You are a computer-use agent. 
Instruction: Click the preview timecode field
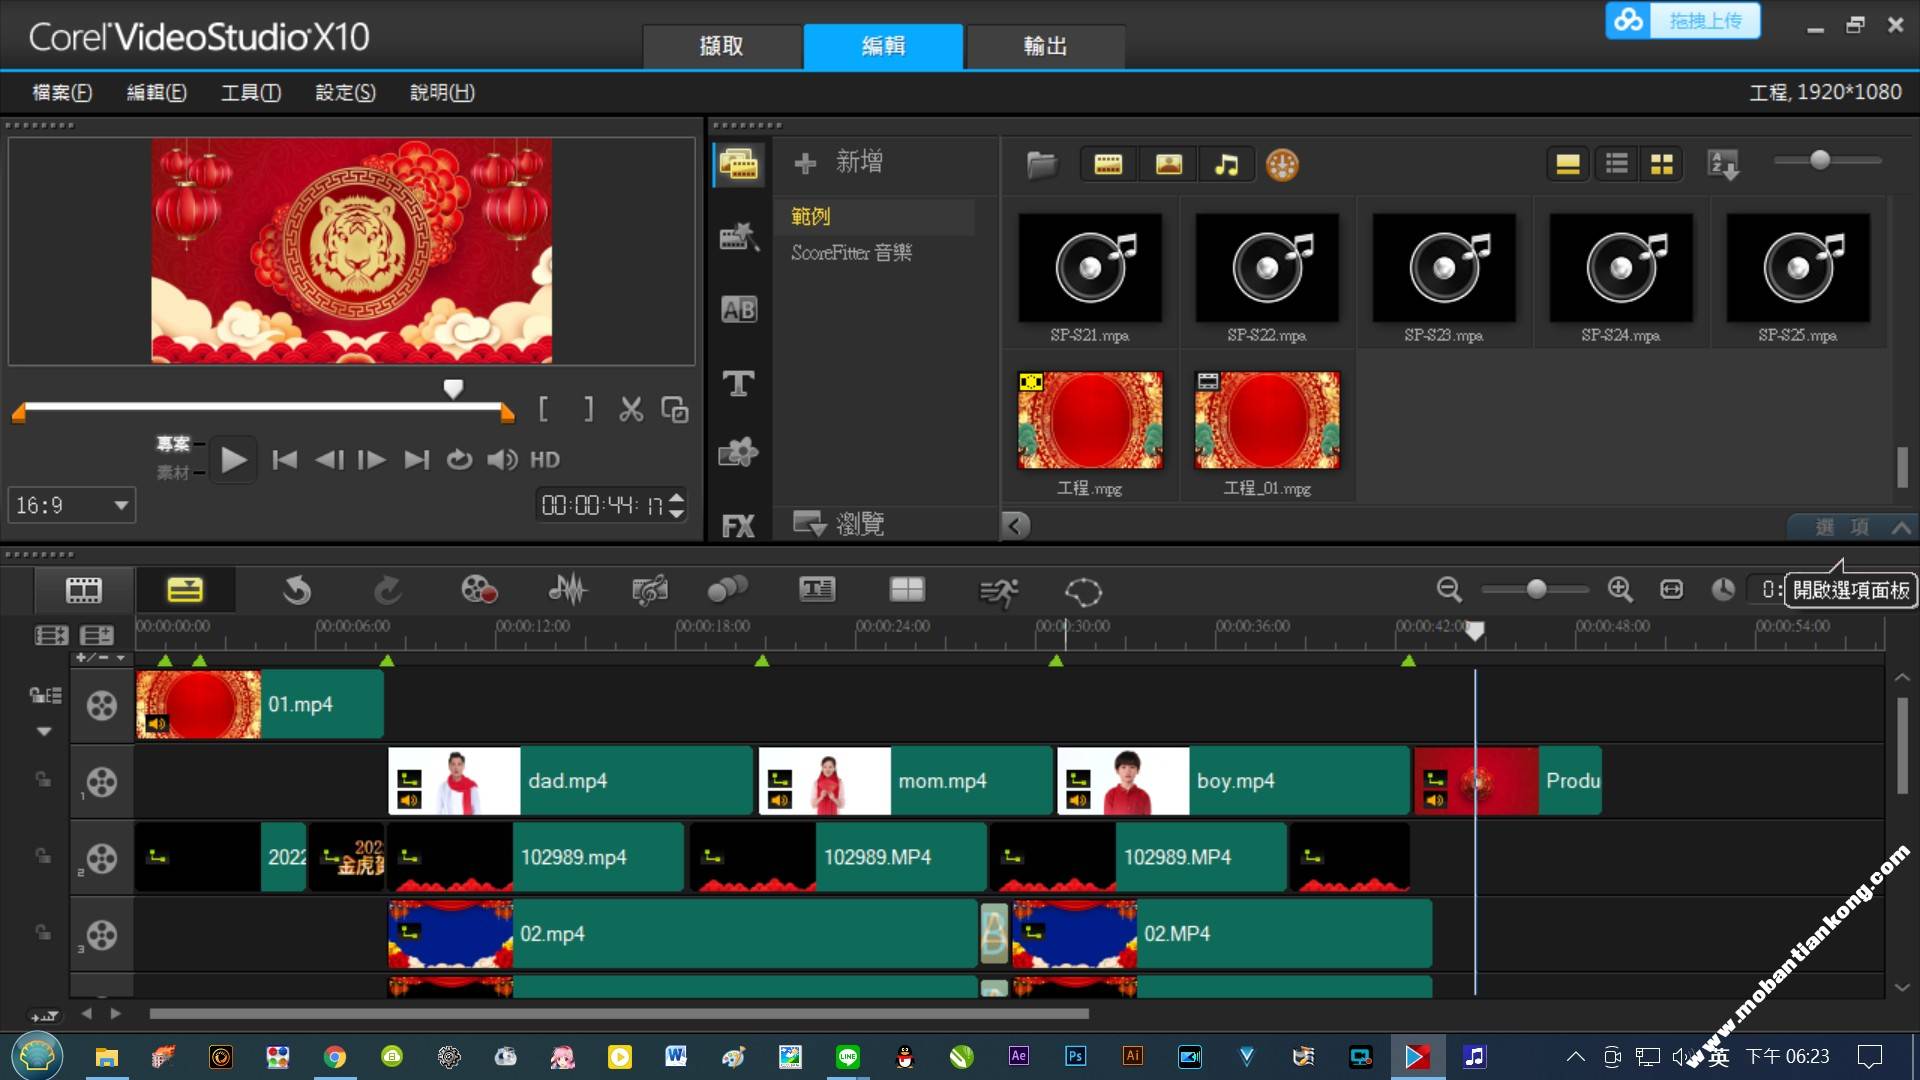603,505
